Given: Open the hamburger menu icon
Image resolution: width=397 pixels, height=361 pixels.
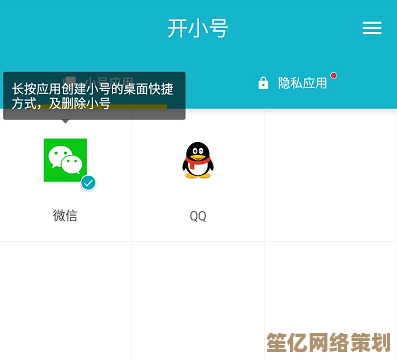Looking at the screenshot, I should (372, 28).
